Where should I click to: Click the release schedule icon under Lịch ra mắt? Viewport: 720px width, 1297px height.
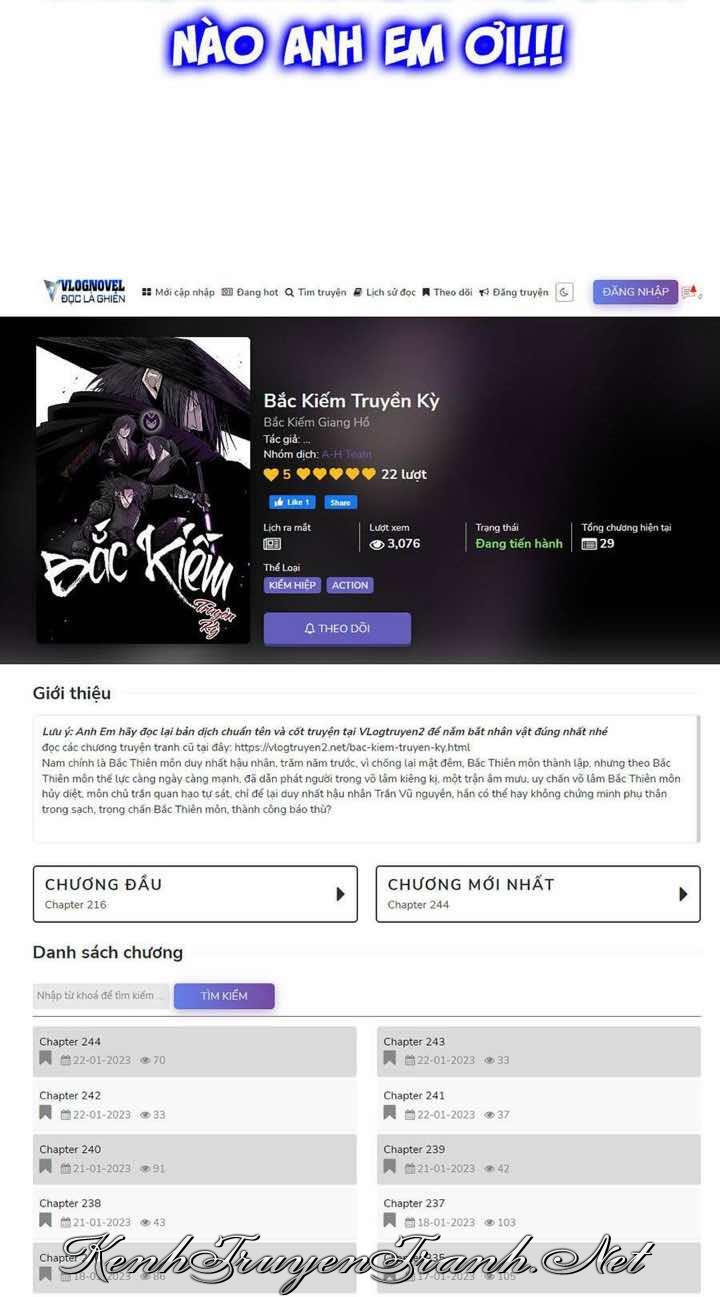pyautogui.click(x=272, y=544)
